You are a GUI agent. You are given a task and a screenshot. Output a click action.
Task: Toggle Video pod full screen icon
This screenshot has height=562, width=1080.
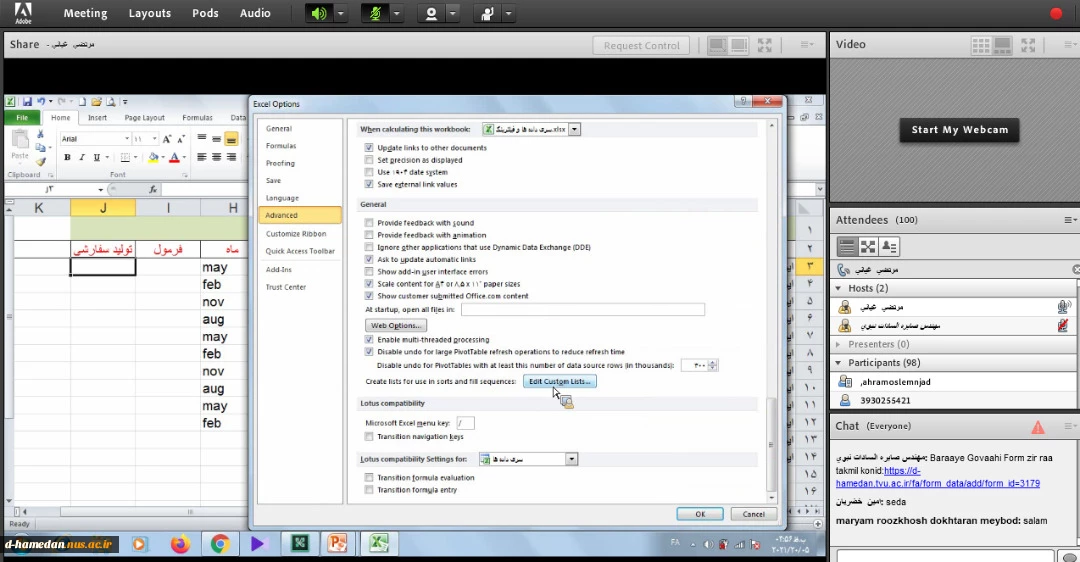point(1028,45)
